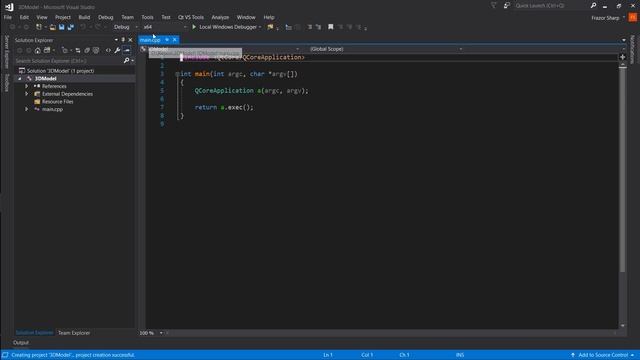This screenshot has height=360, width=640.
Task: Expand the External Dependencies tree node
Action: (27, 94)
